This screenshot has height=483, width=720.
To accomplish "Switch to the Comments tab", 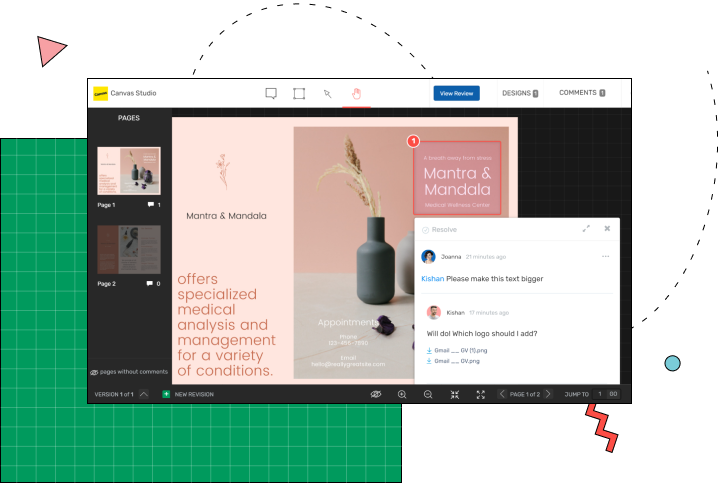I will 581,93.
